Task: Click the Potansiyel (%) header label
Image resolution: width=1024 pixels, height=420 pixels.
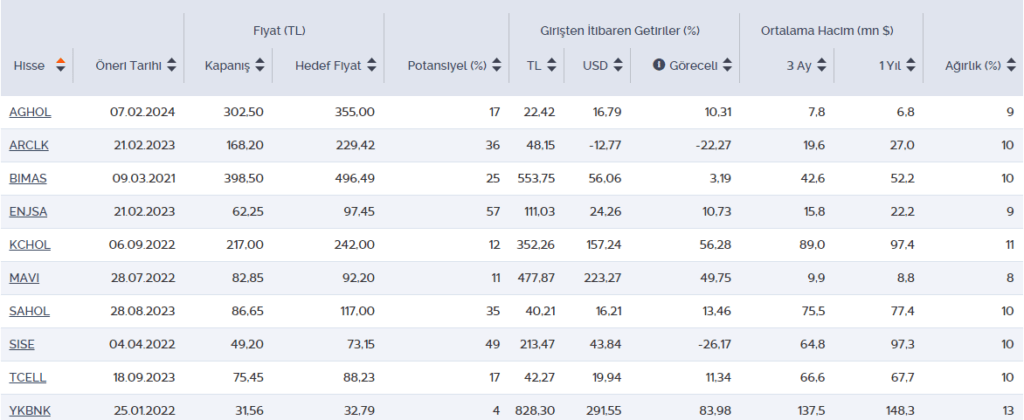Action: [x=447, y=65]
